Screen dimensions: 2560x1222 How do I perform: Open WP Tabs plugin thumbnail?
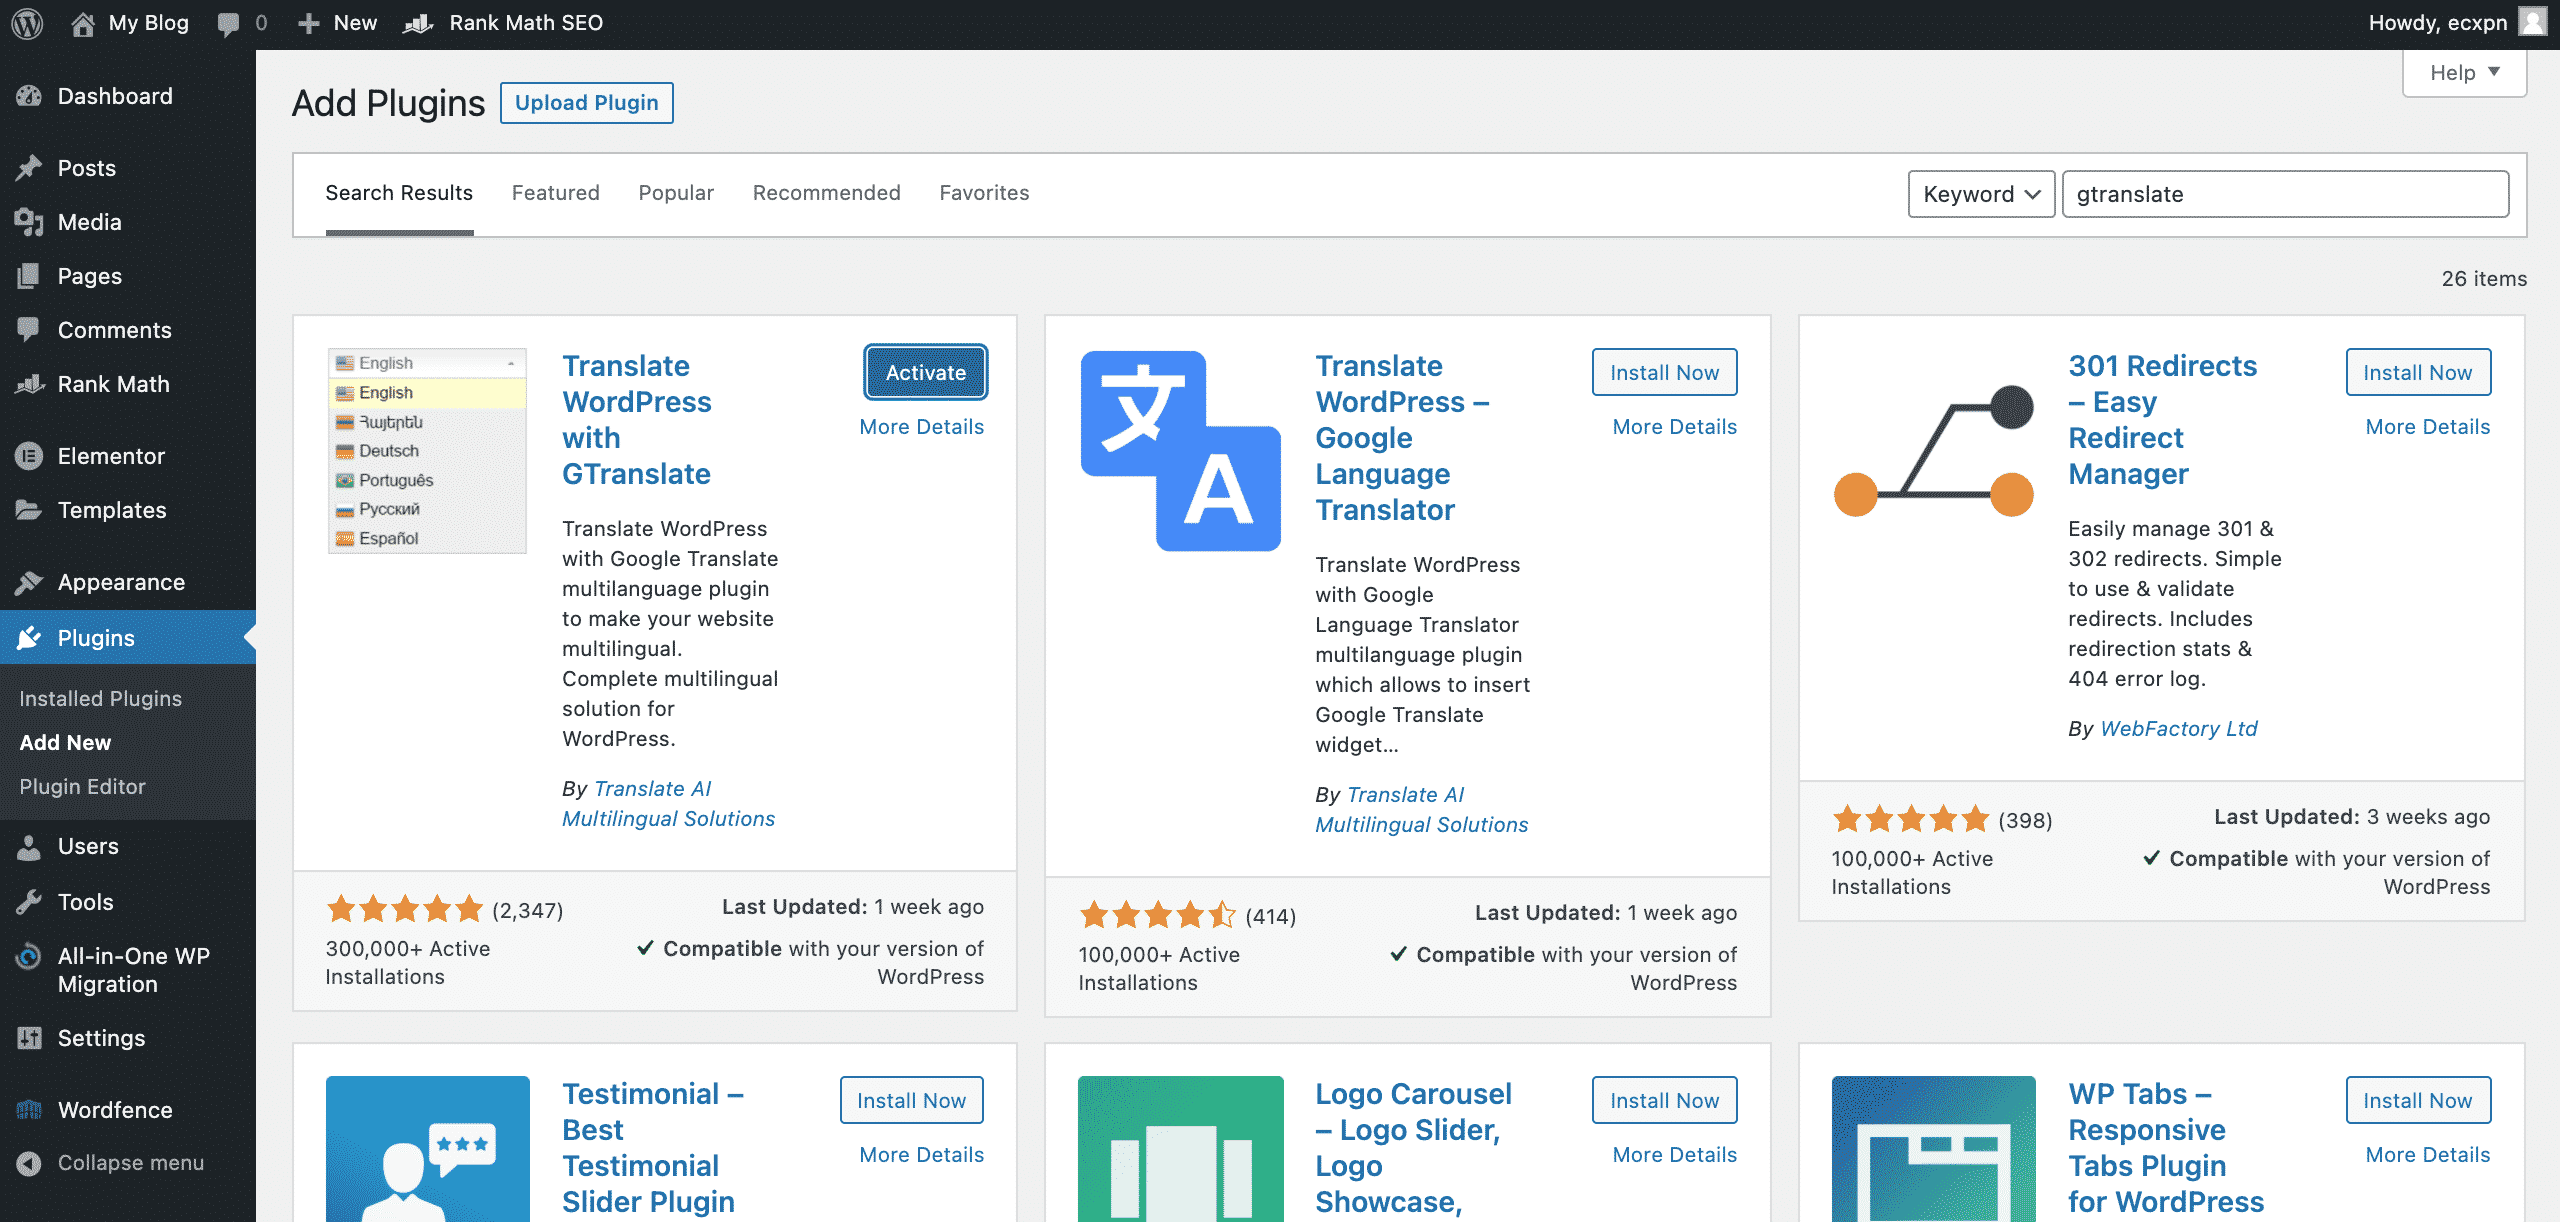pos(1934,1149)
